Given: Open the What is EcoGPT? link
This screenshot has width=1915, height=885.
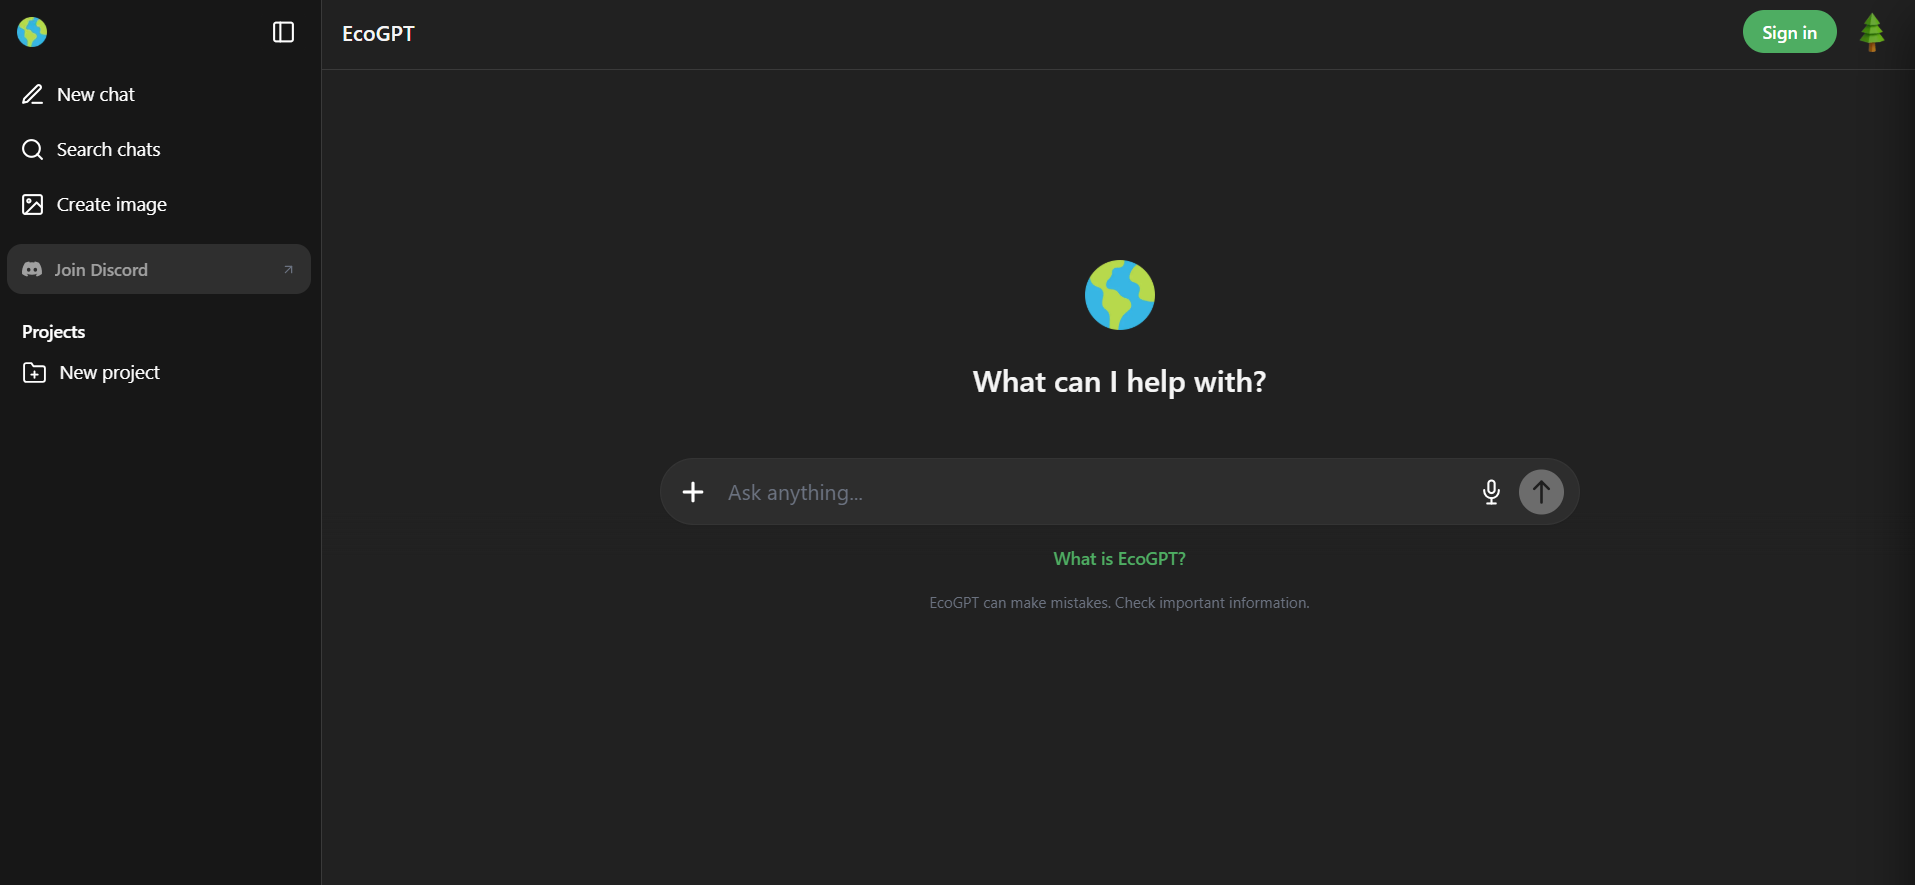Looking at the screenshot, I should tap(1119, 559).
